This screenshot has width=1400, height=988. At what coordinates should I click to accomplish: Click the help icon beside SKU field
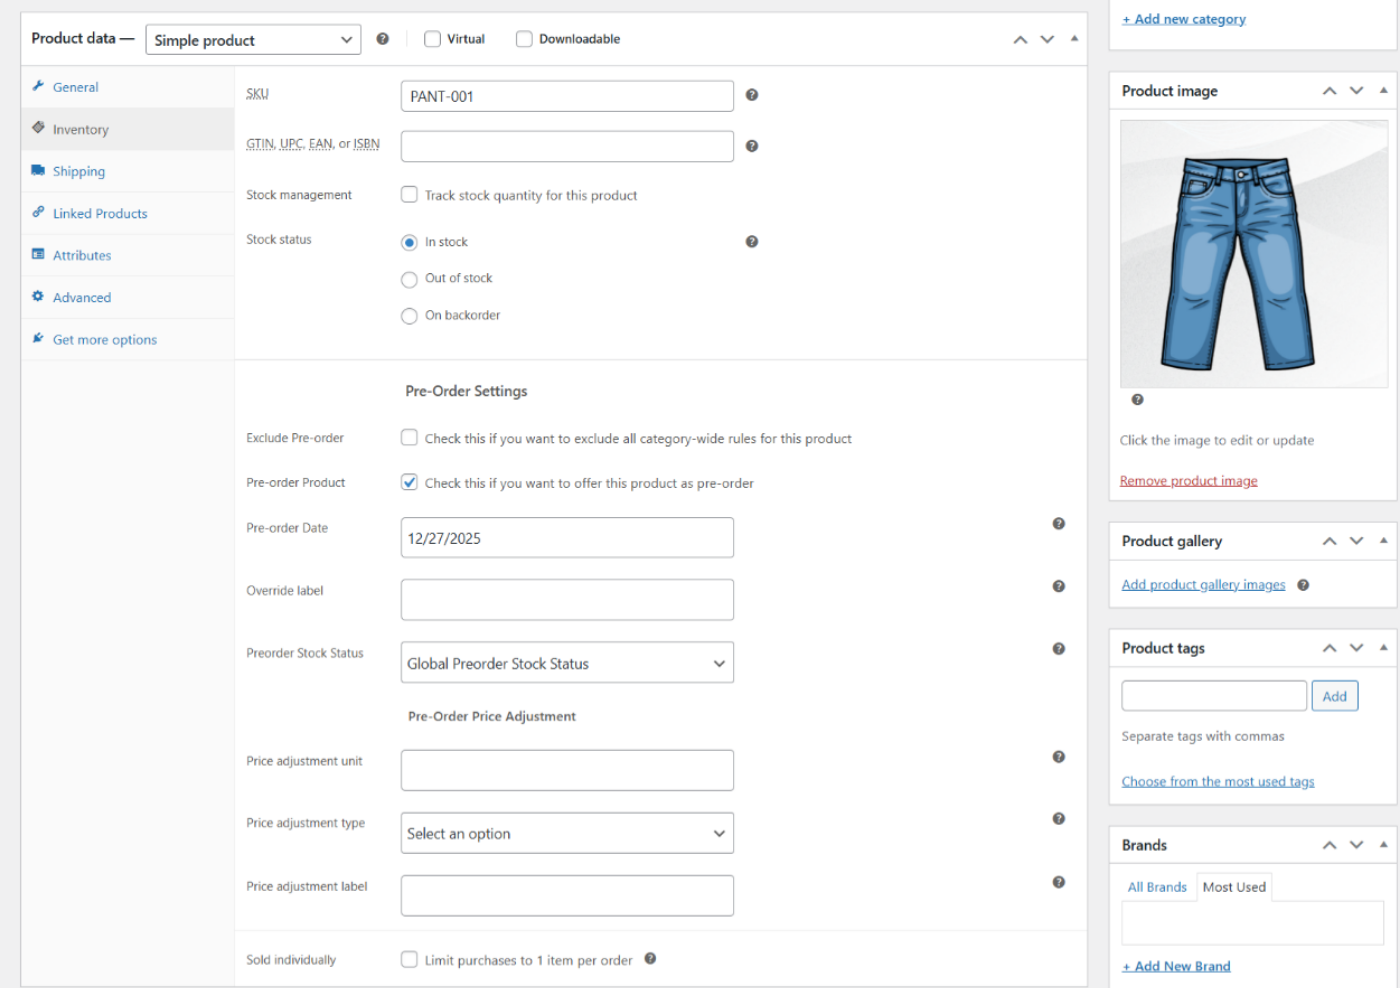point(751,94)
